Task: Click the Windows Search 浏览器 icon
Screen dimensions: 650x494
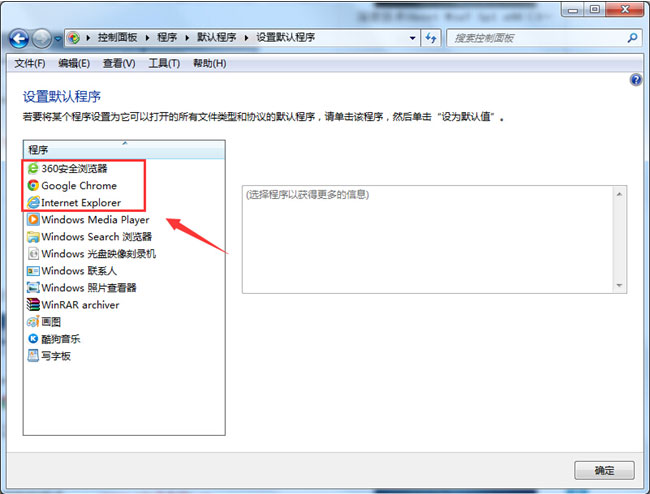Action: 33,237
